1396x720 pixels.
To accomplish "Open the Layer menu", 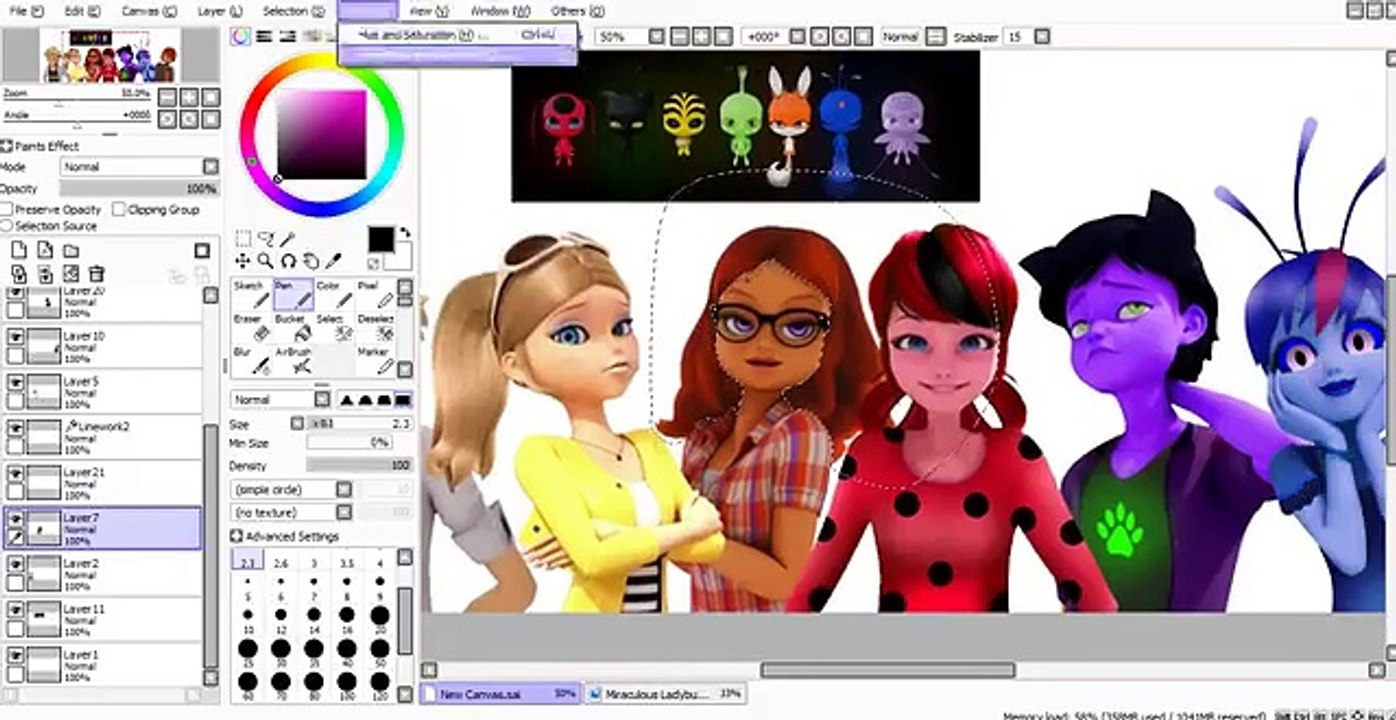I will [x=220, y=11].
